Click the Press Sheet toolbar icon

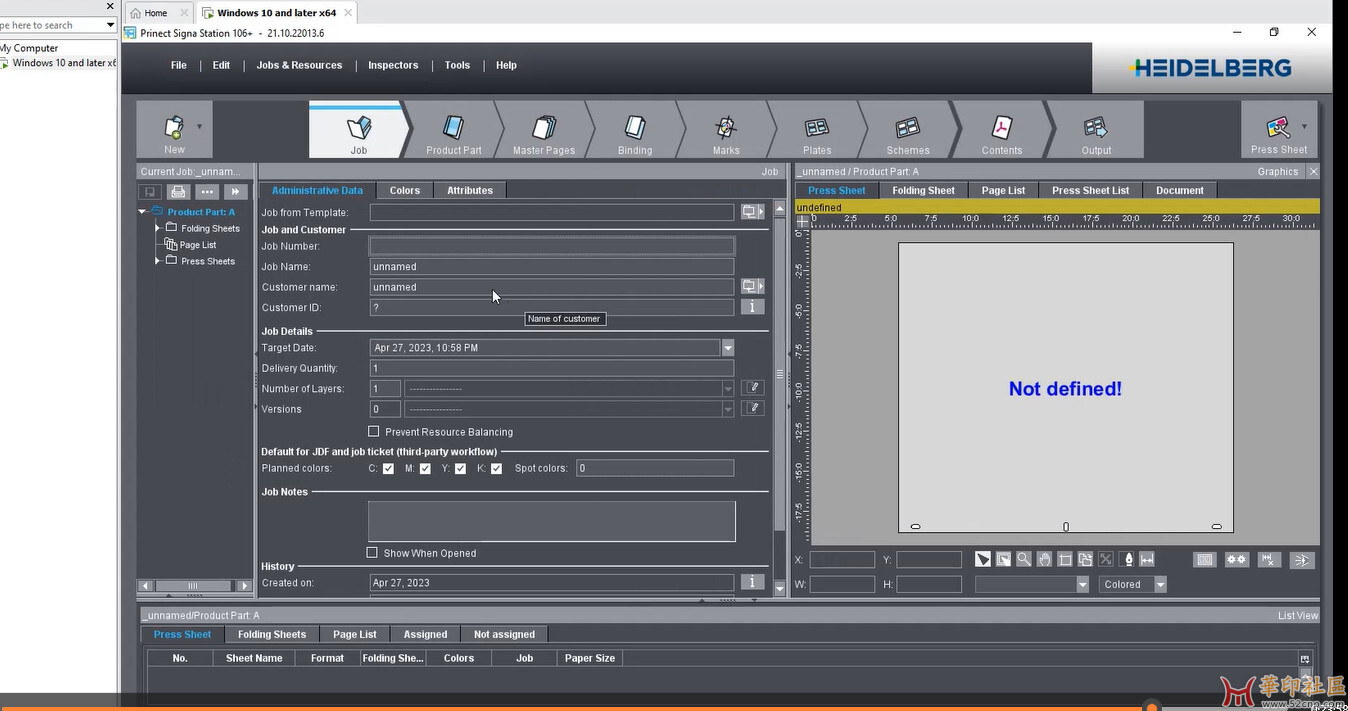(1278, 128)
